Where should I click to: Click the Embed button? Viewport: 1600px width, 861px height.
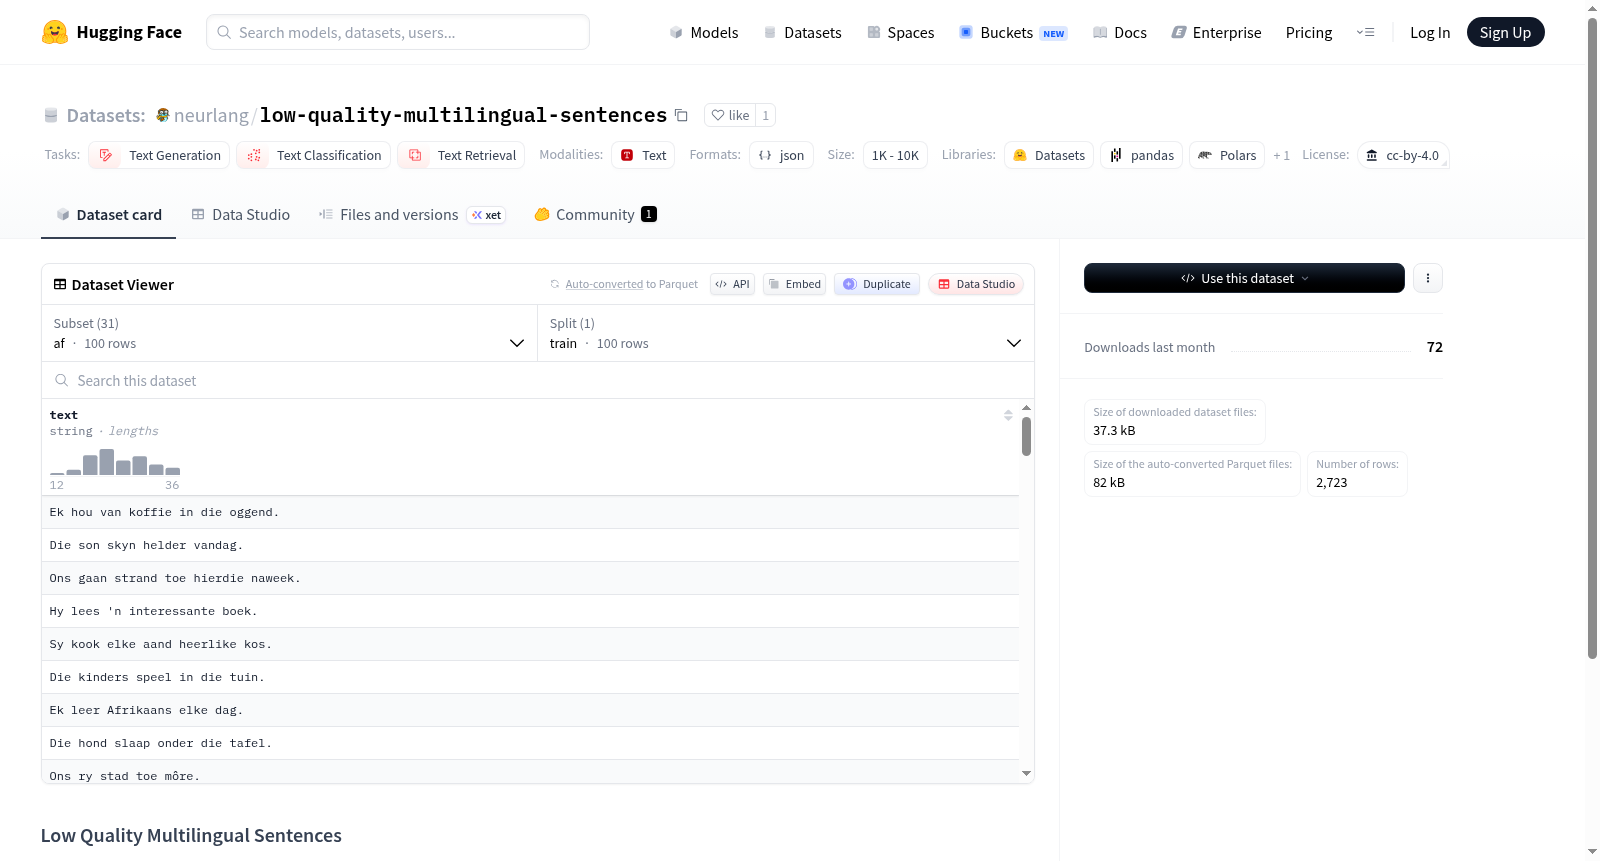tap(794, 284)
